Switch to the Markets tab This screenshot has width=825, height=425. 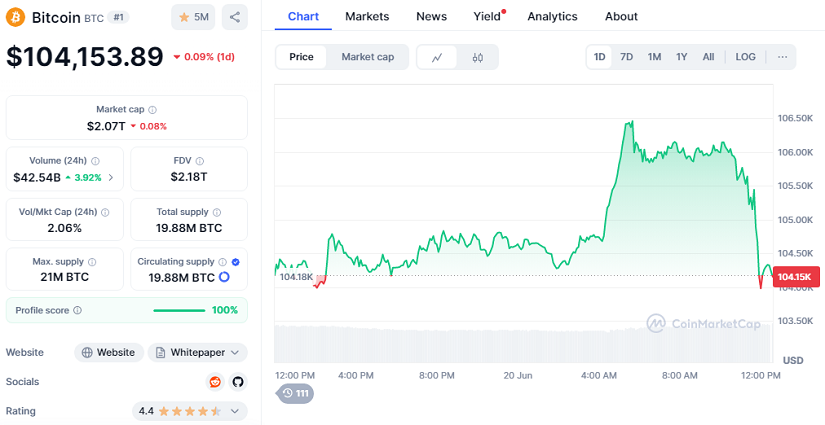(367, 16)
